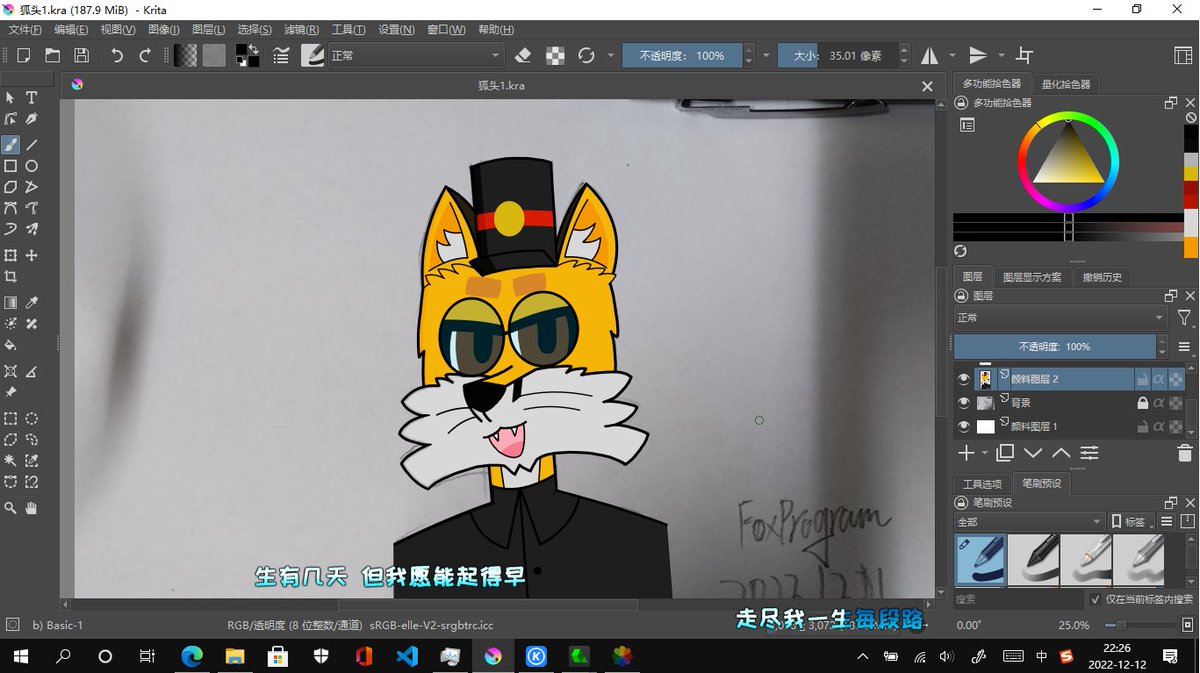Switch to the 撤销历史 tab
The width and height of the screenshot is (1200, 673).
click(x=1102, y=277)
